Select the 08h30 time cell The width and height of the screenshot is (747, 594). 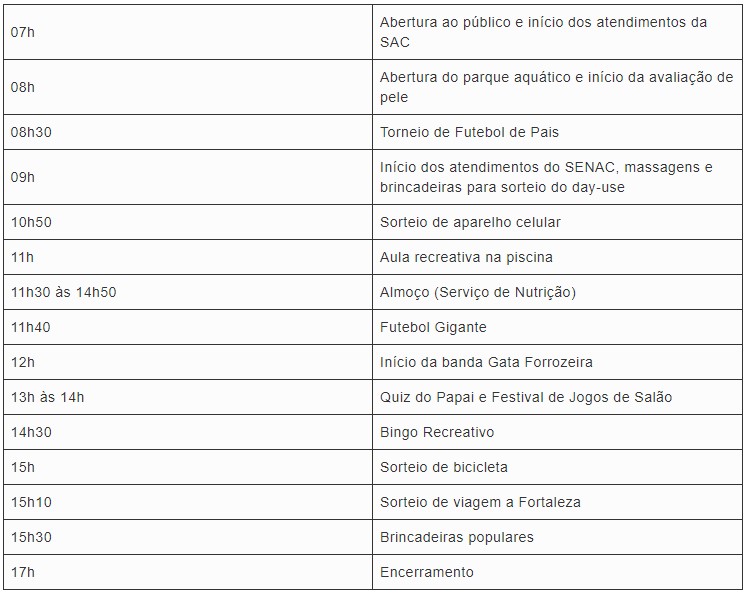(x=31, y=132)
